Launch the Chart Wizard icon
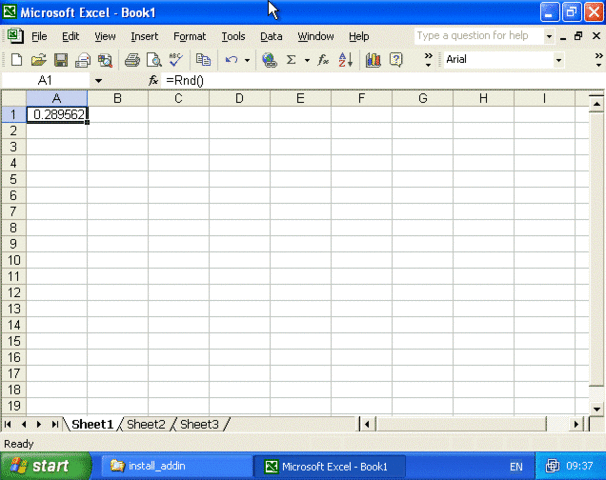 (x=373, y=60)
